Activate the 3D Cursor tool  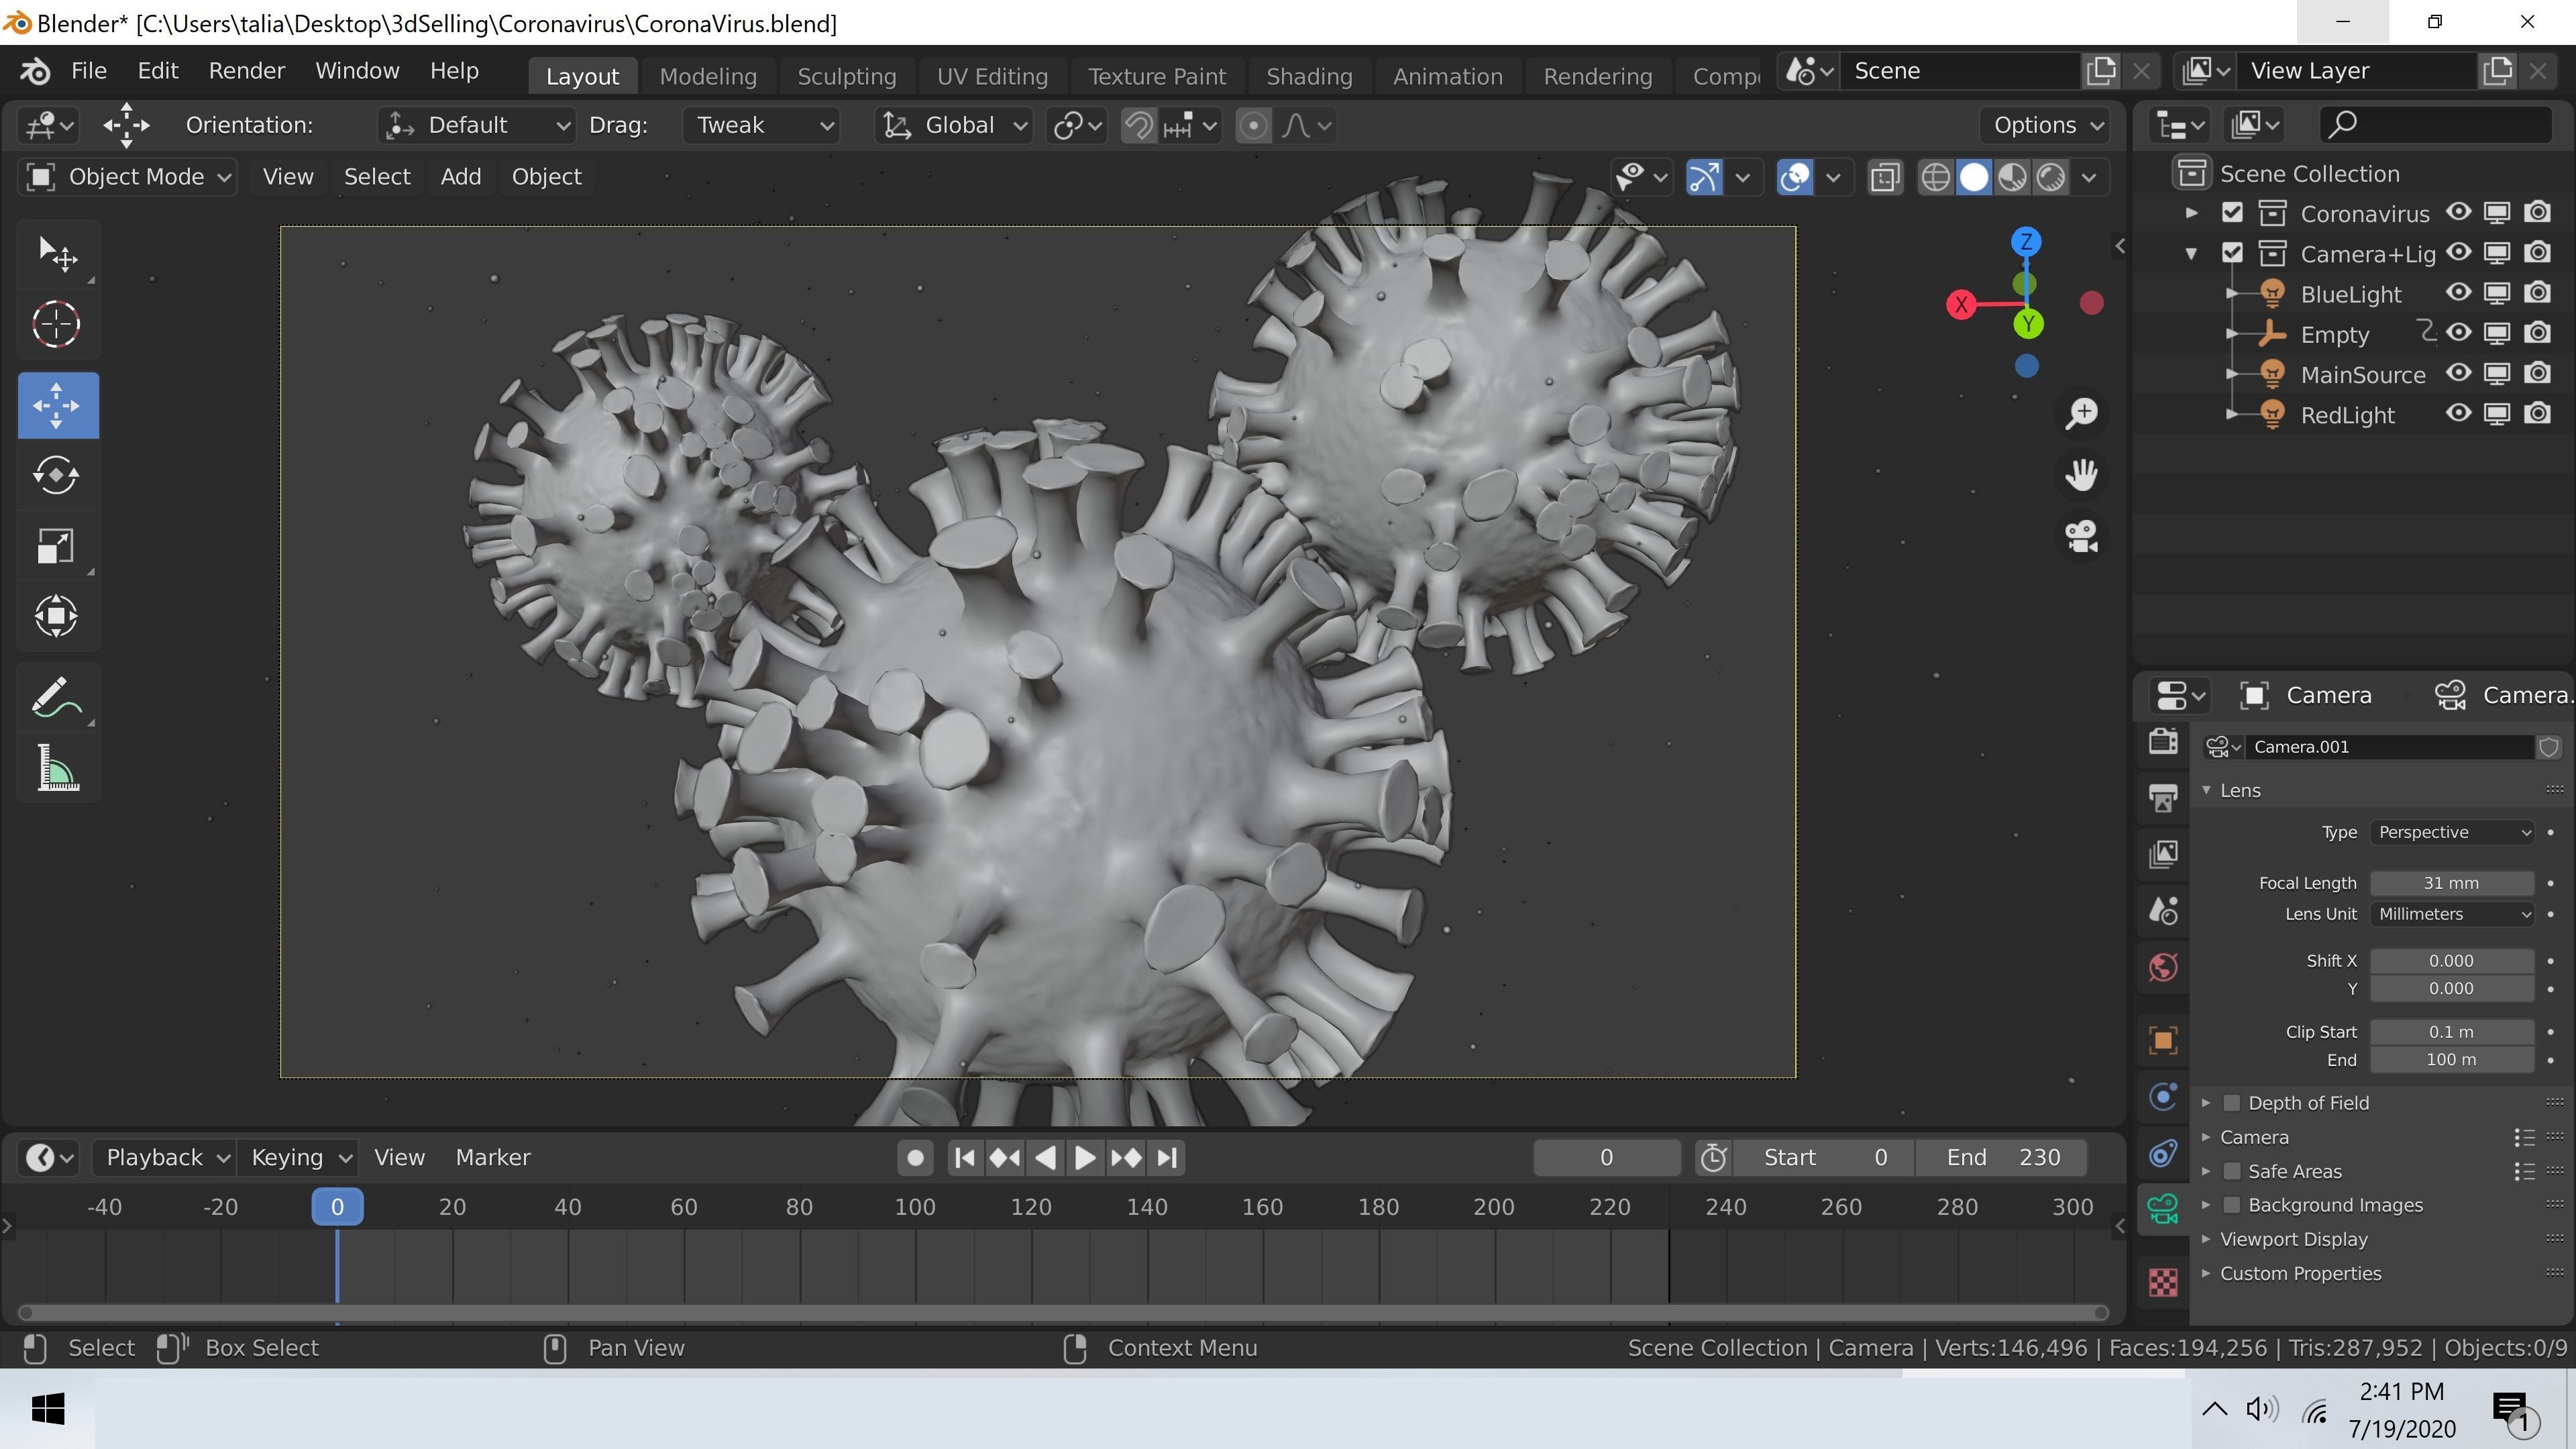[x=57, y=324]
